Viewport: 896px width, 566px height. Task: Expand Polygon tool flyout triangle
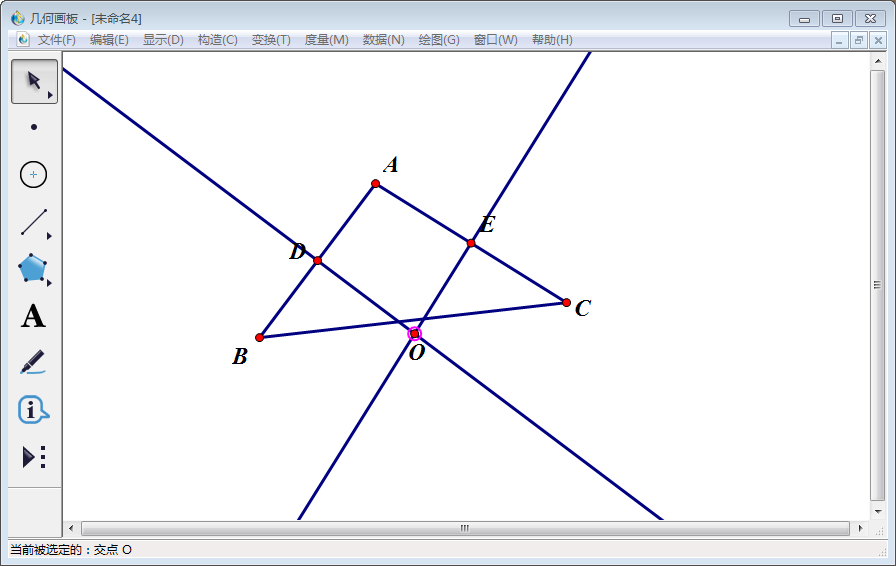point(49,283)
